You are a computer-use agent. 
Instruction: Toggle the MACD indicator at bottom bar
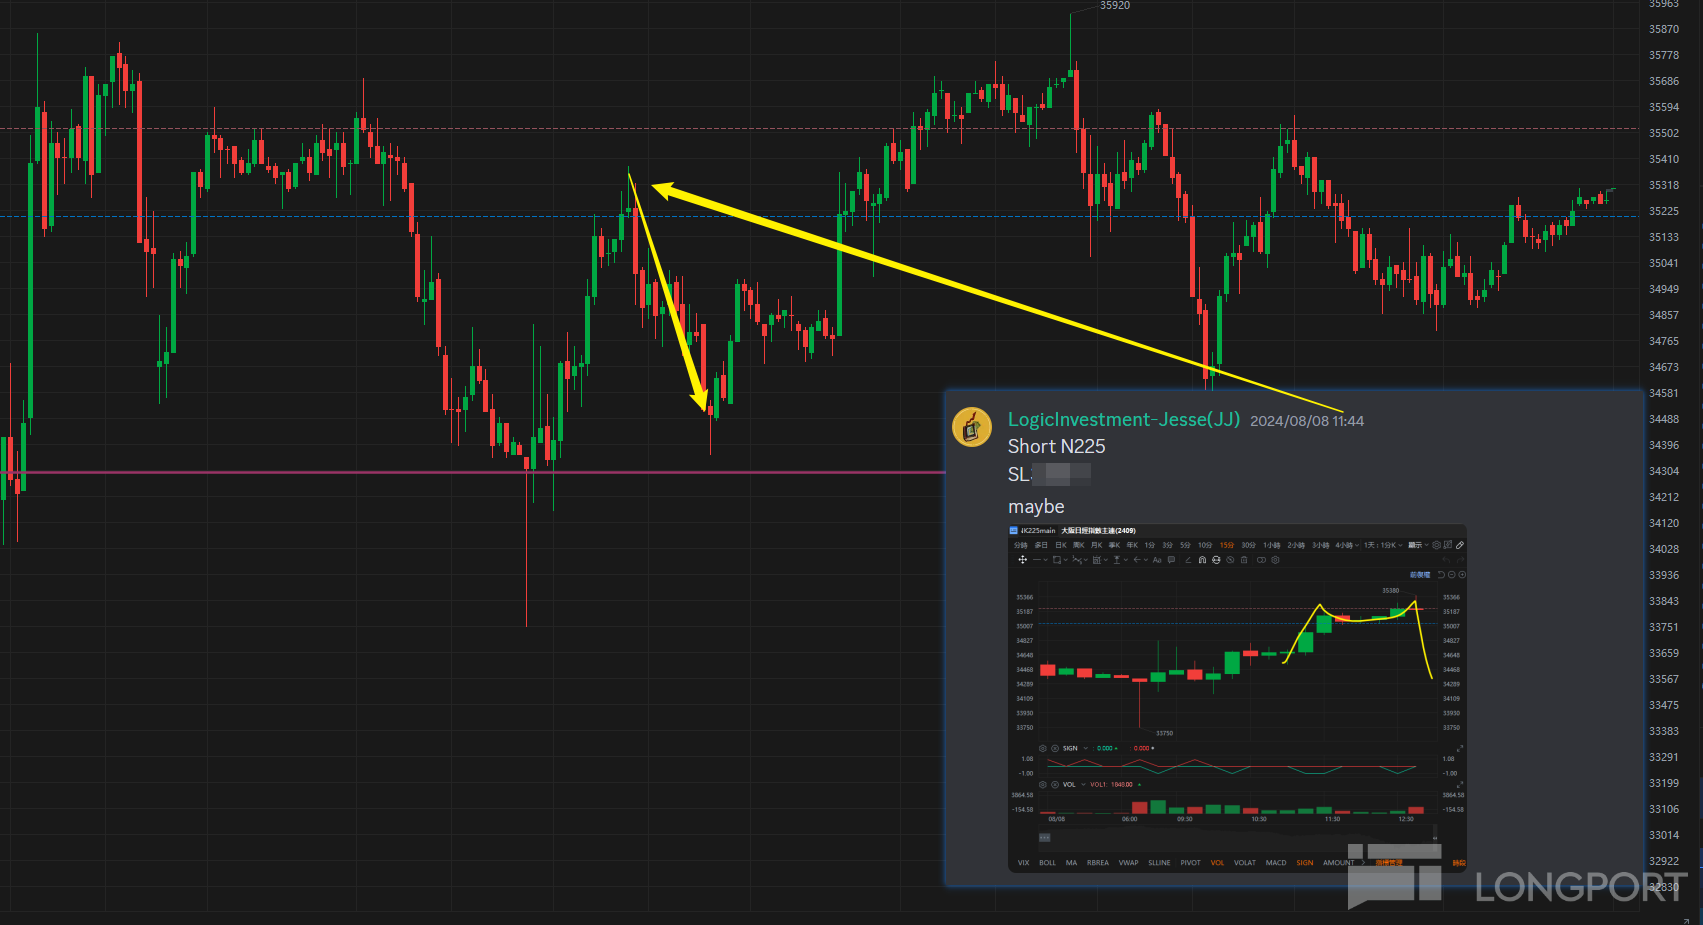1276,862
